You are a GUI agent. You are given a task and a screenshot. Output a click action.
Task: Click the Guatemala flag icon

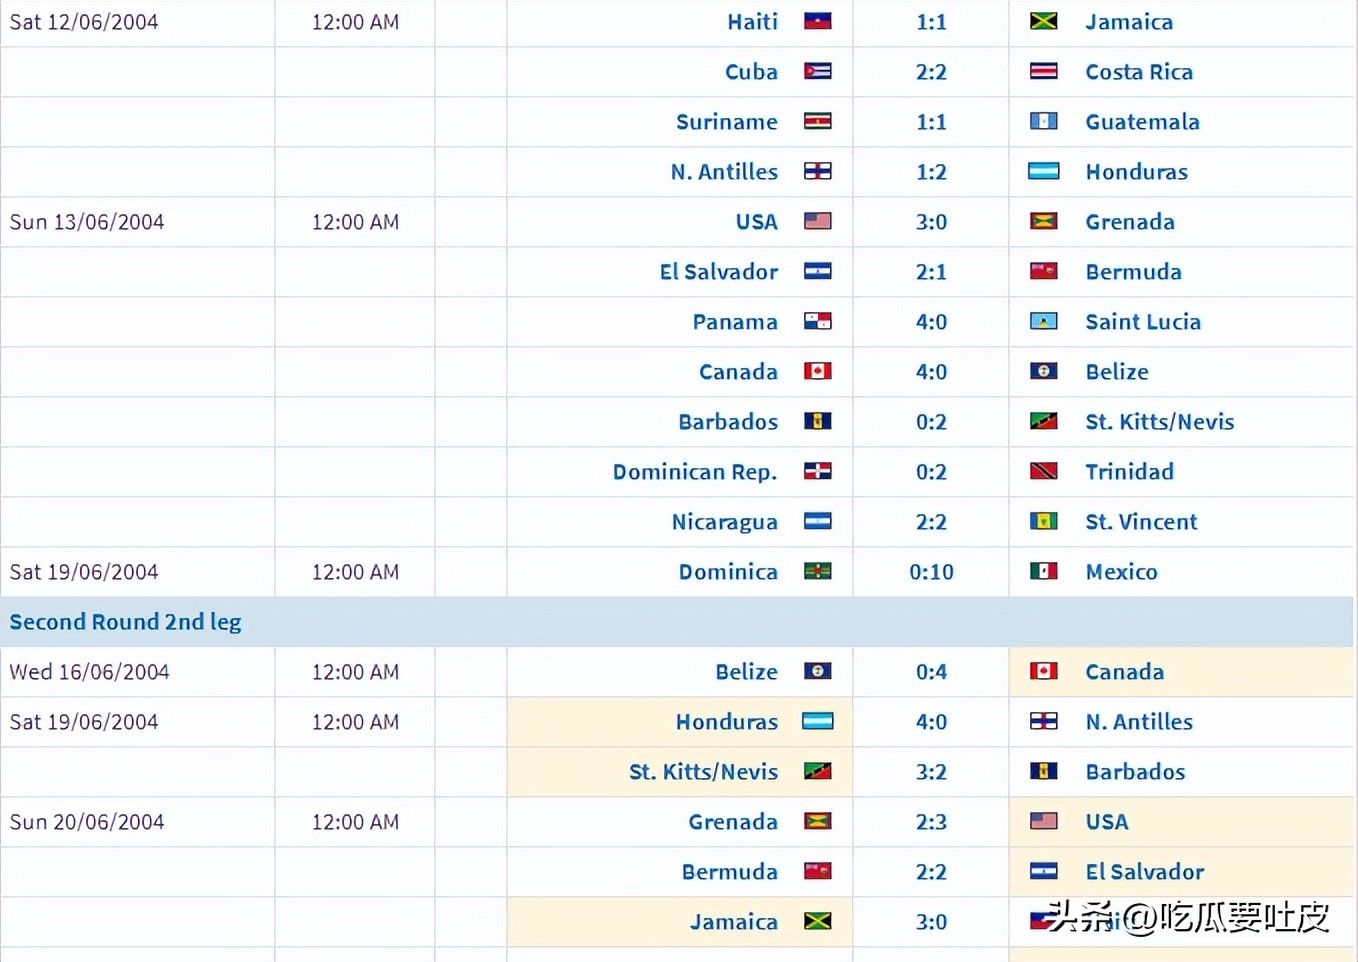[1043, 121]
